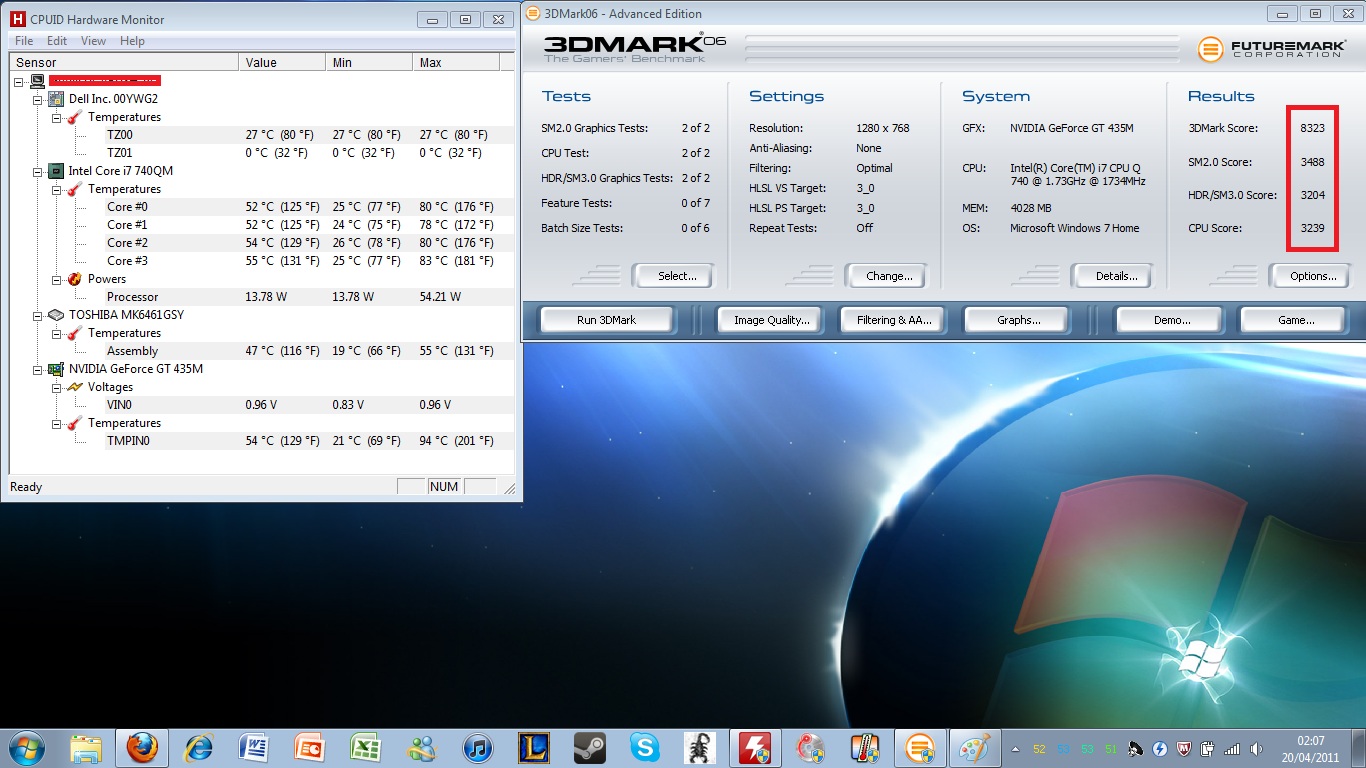The image size is (1366, 768).
Task: Open the Filtering & AA... dialog
Action: click(x=893, y=320)
